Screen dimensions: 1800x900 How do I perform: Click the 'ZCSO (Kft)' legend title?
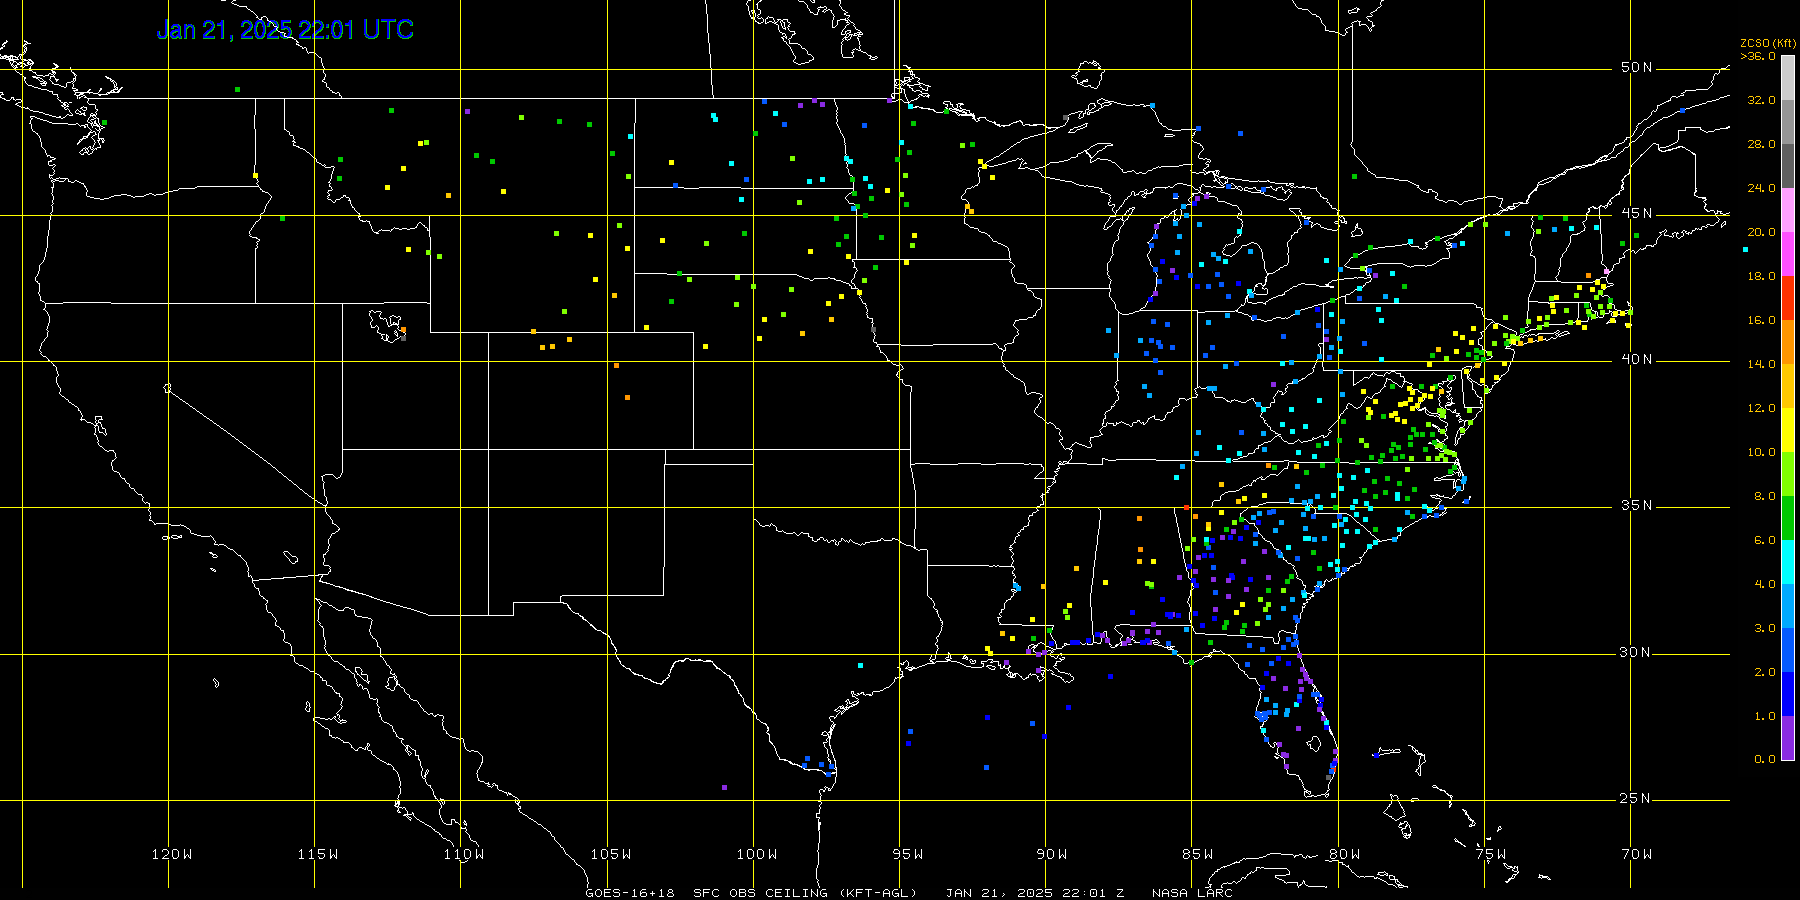(x=1768, y=43)
